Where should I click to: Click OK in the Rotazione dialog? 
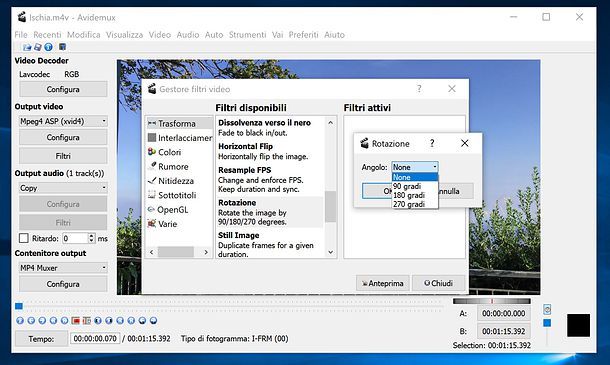(377, 191)
